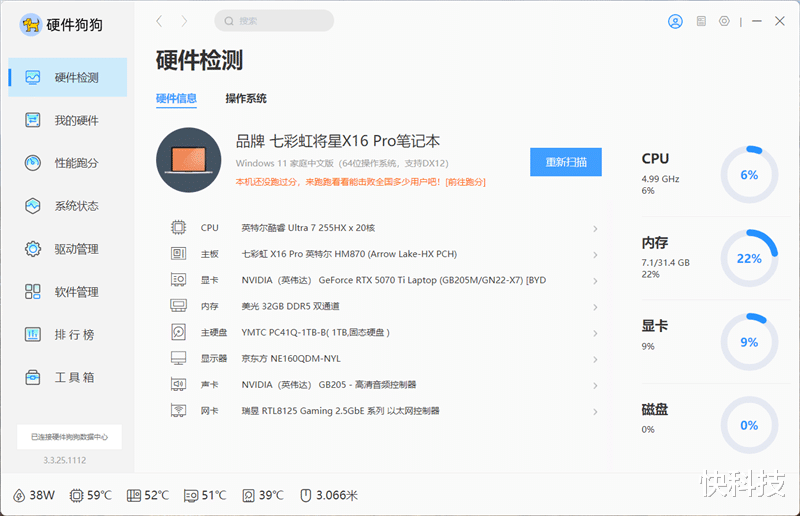Image resolution: width=800 pixels, height=516 pixels.
Task: Click the 4.99 GHz CPU frequency value
Action: 660,179
